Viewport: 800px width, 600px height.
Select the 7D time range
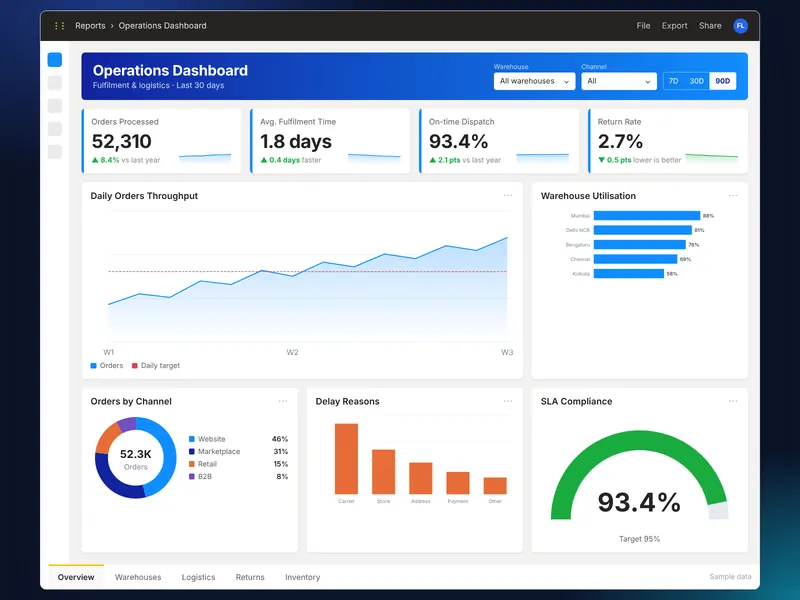[x=673, y=81]
